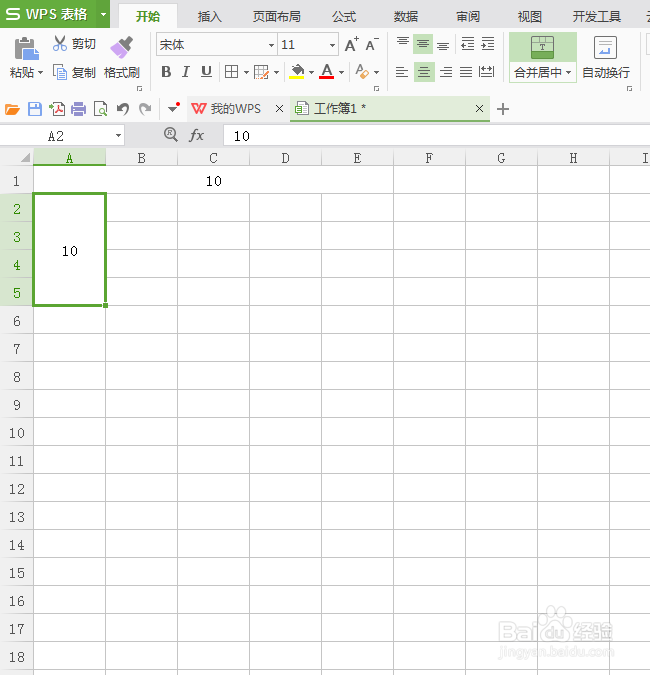Open the font size dropdown

pos(332,45)
